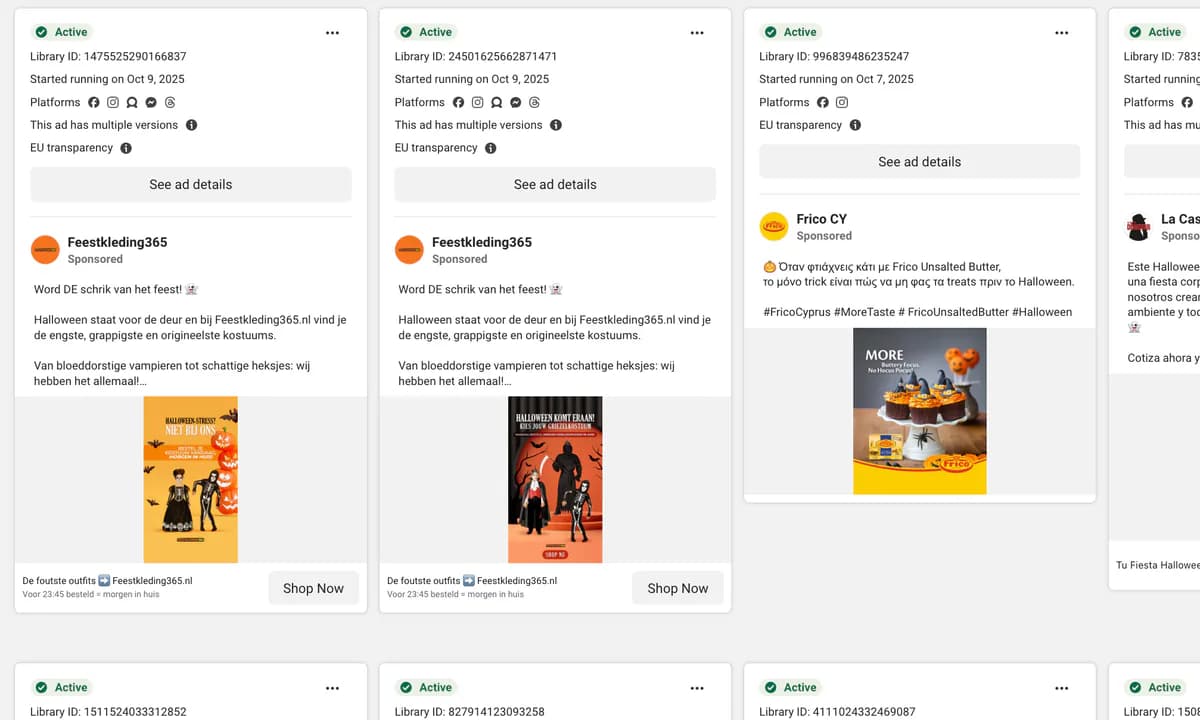Click the Messenger platform icon on ad 24501625662871471
This screenshot has width=1200, height=720.
point(516,102)
